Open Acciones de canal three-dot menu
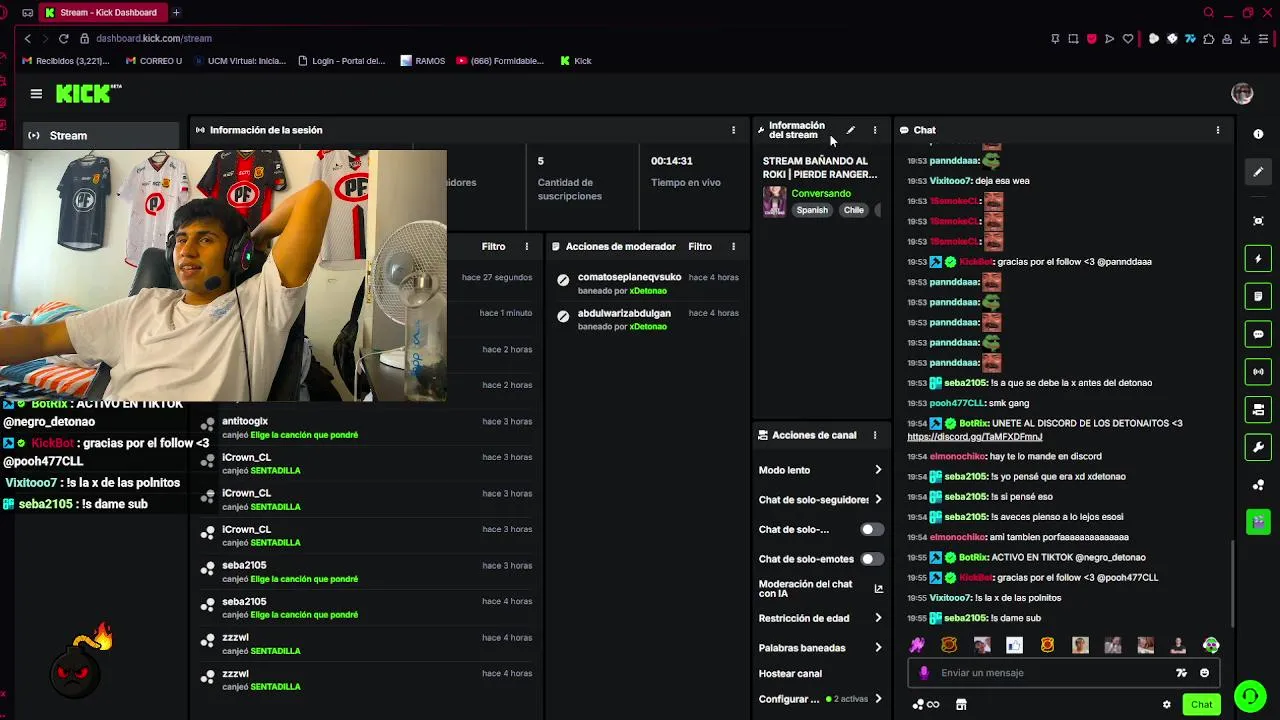The height and width of the screenshot is (720, 1280). (875, 435)
